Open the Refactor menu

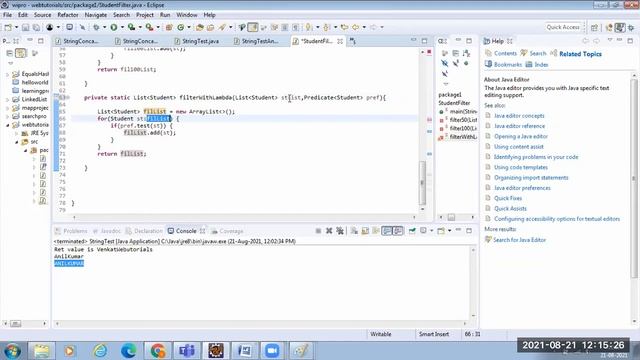[68, 15]
